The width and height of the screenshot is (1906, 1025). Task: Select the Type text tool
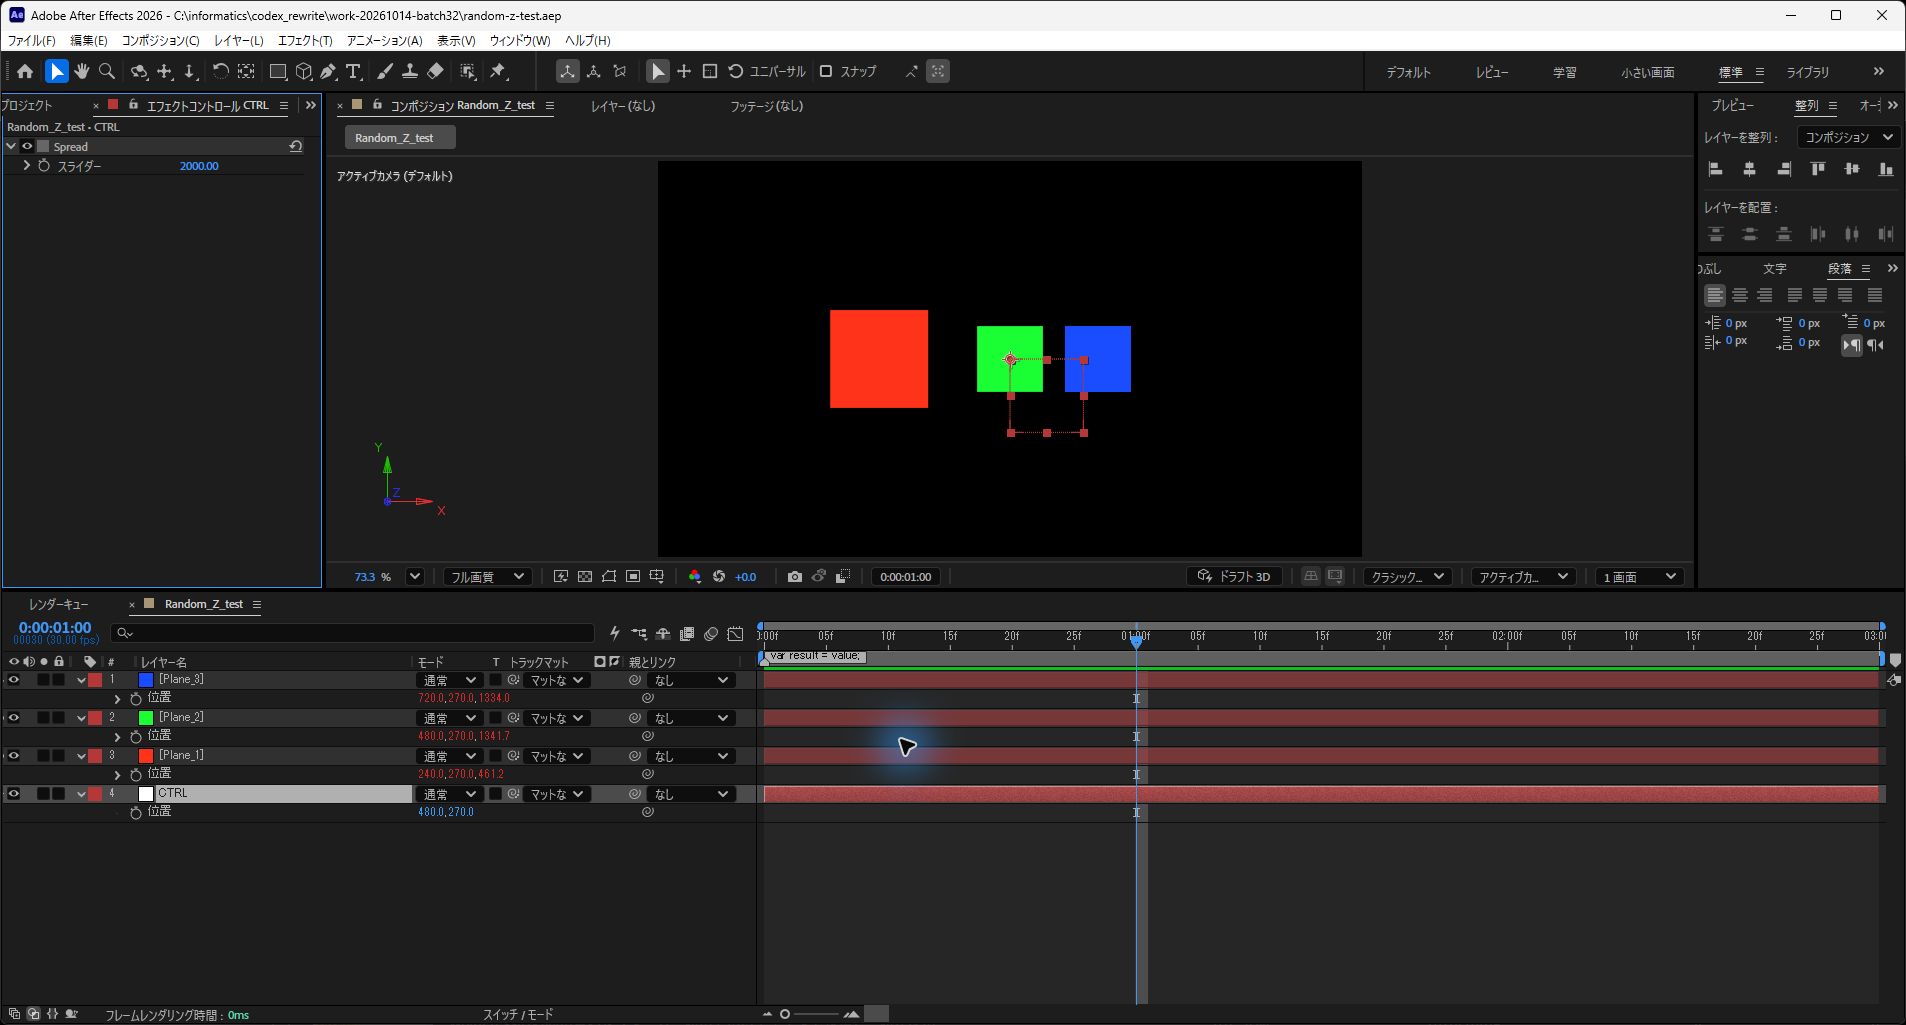[x=353, y=71]
